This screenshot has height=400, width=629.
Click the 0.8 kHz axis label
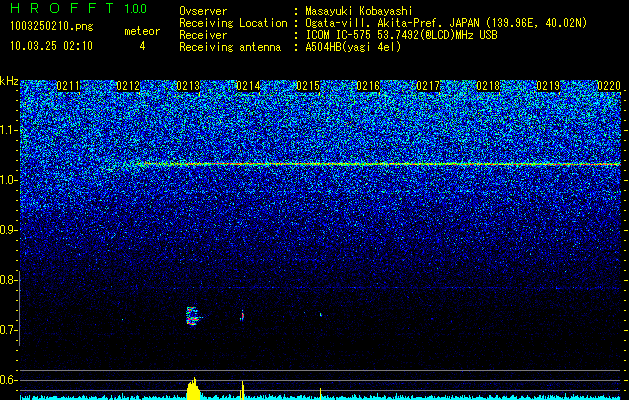tap(8, 280)
